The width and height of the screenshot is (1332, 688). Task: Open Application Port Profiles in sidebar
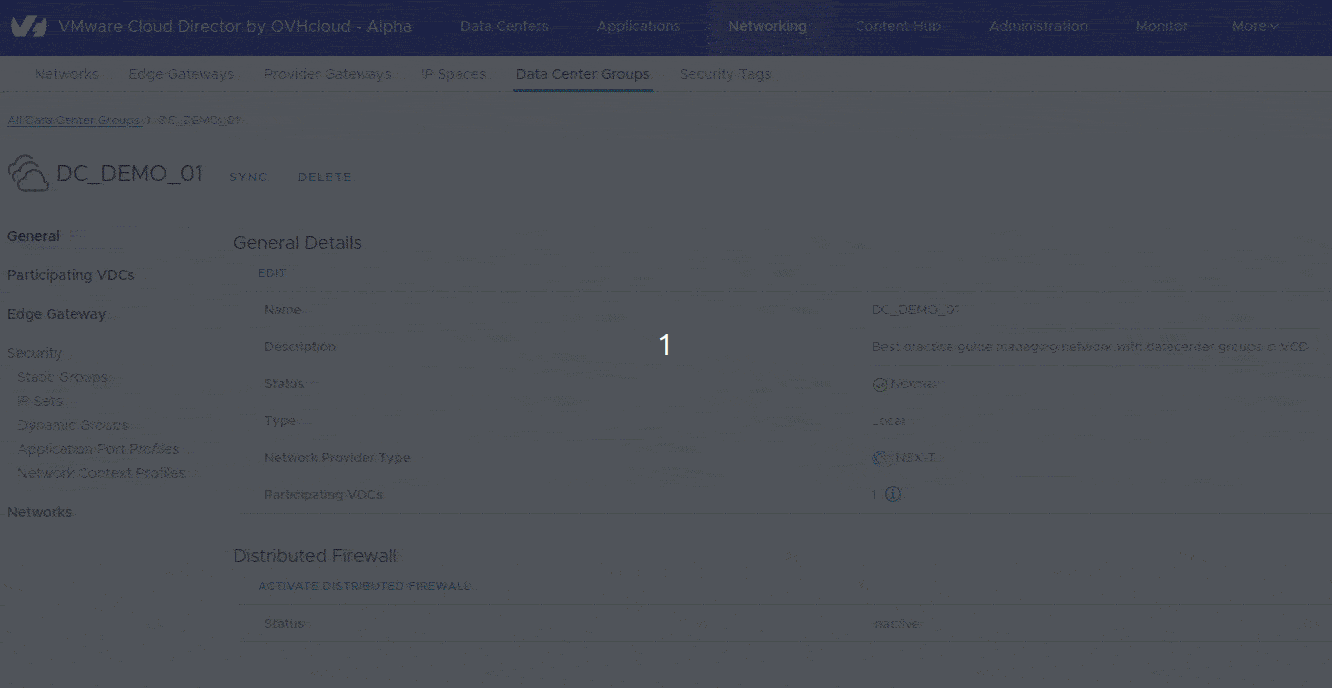pyautogui.click(x=98, y=449)
